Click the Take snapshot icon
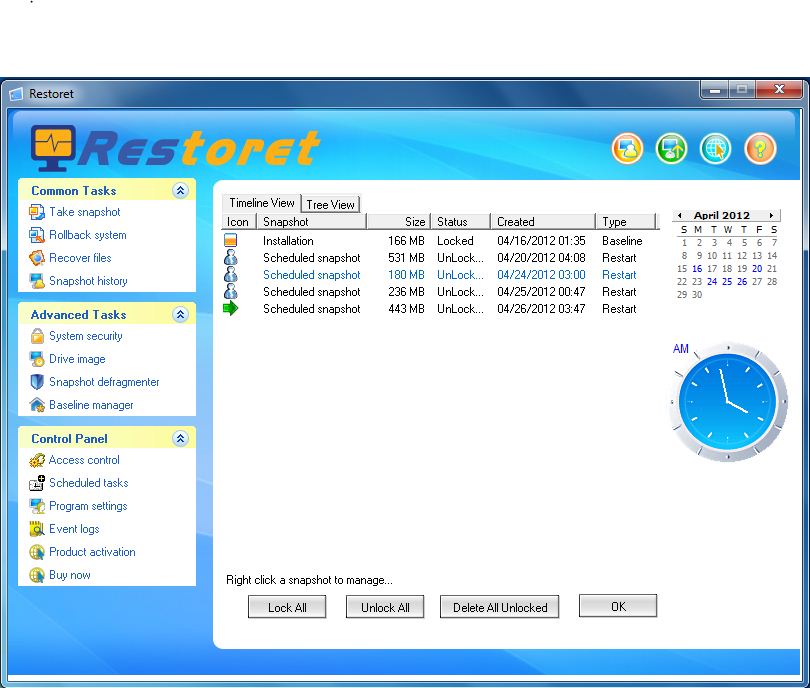Screen dimensions: 810x688 [37, 212]
